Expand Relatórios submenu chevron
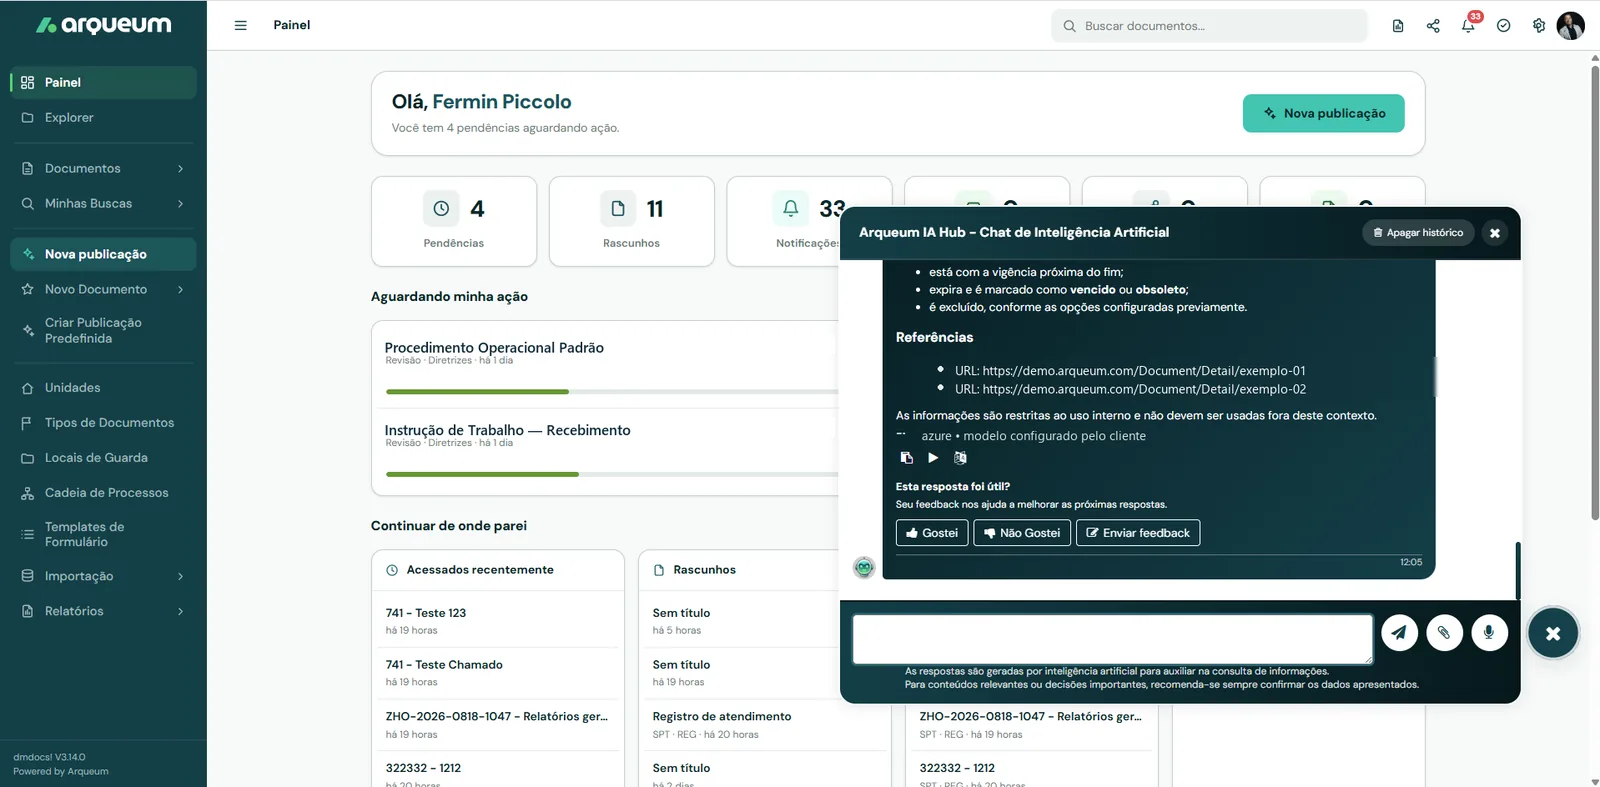 pyautogui.click(x=180, y=611)
